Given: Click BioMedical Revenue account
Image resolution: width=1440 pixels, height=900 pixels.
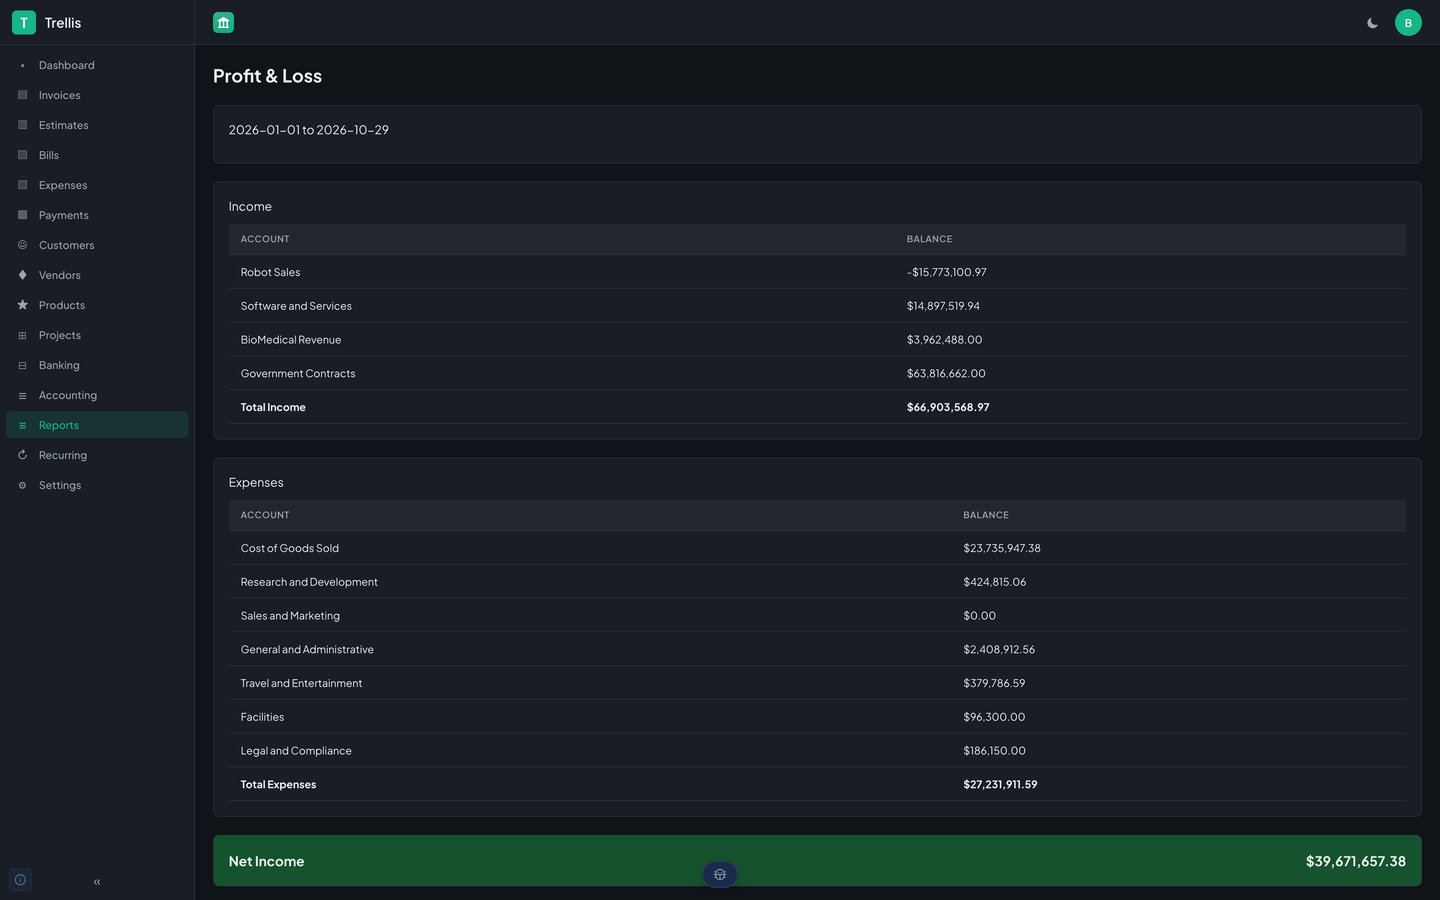Looking at the screenshot, I should point(291,340).
